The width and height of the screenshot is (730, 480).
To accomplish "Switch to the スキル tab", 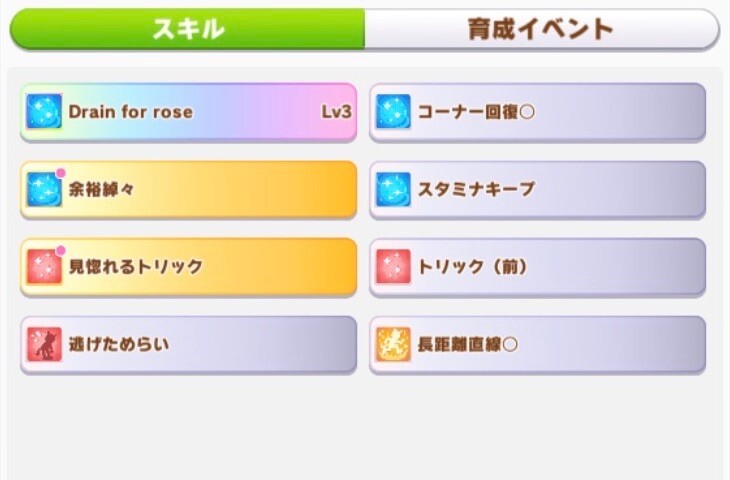I will (187, 29).
